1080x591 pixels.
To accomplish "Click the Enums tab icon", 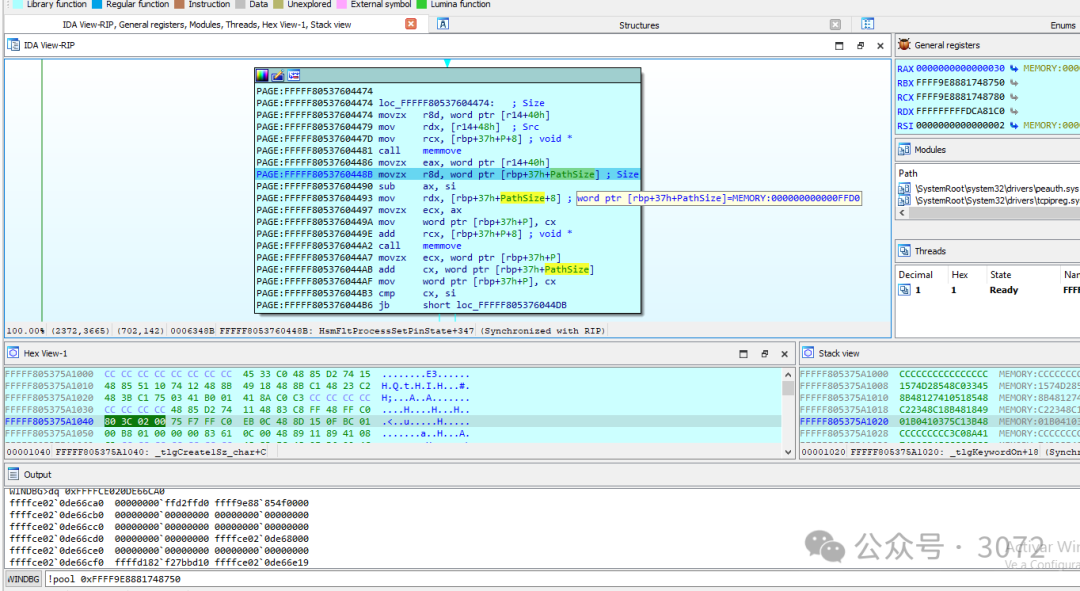I will pyautogui.click(x=867, y=24).
